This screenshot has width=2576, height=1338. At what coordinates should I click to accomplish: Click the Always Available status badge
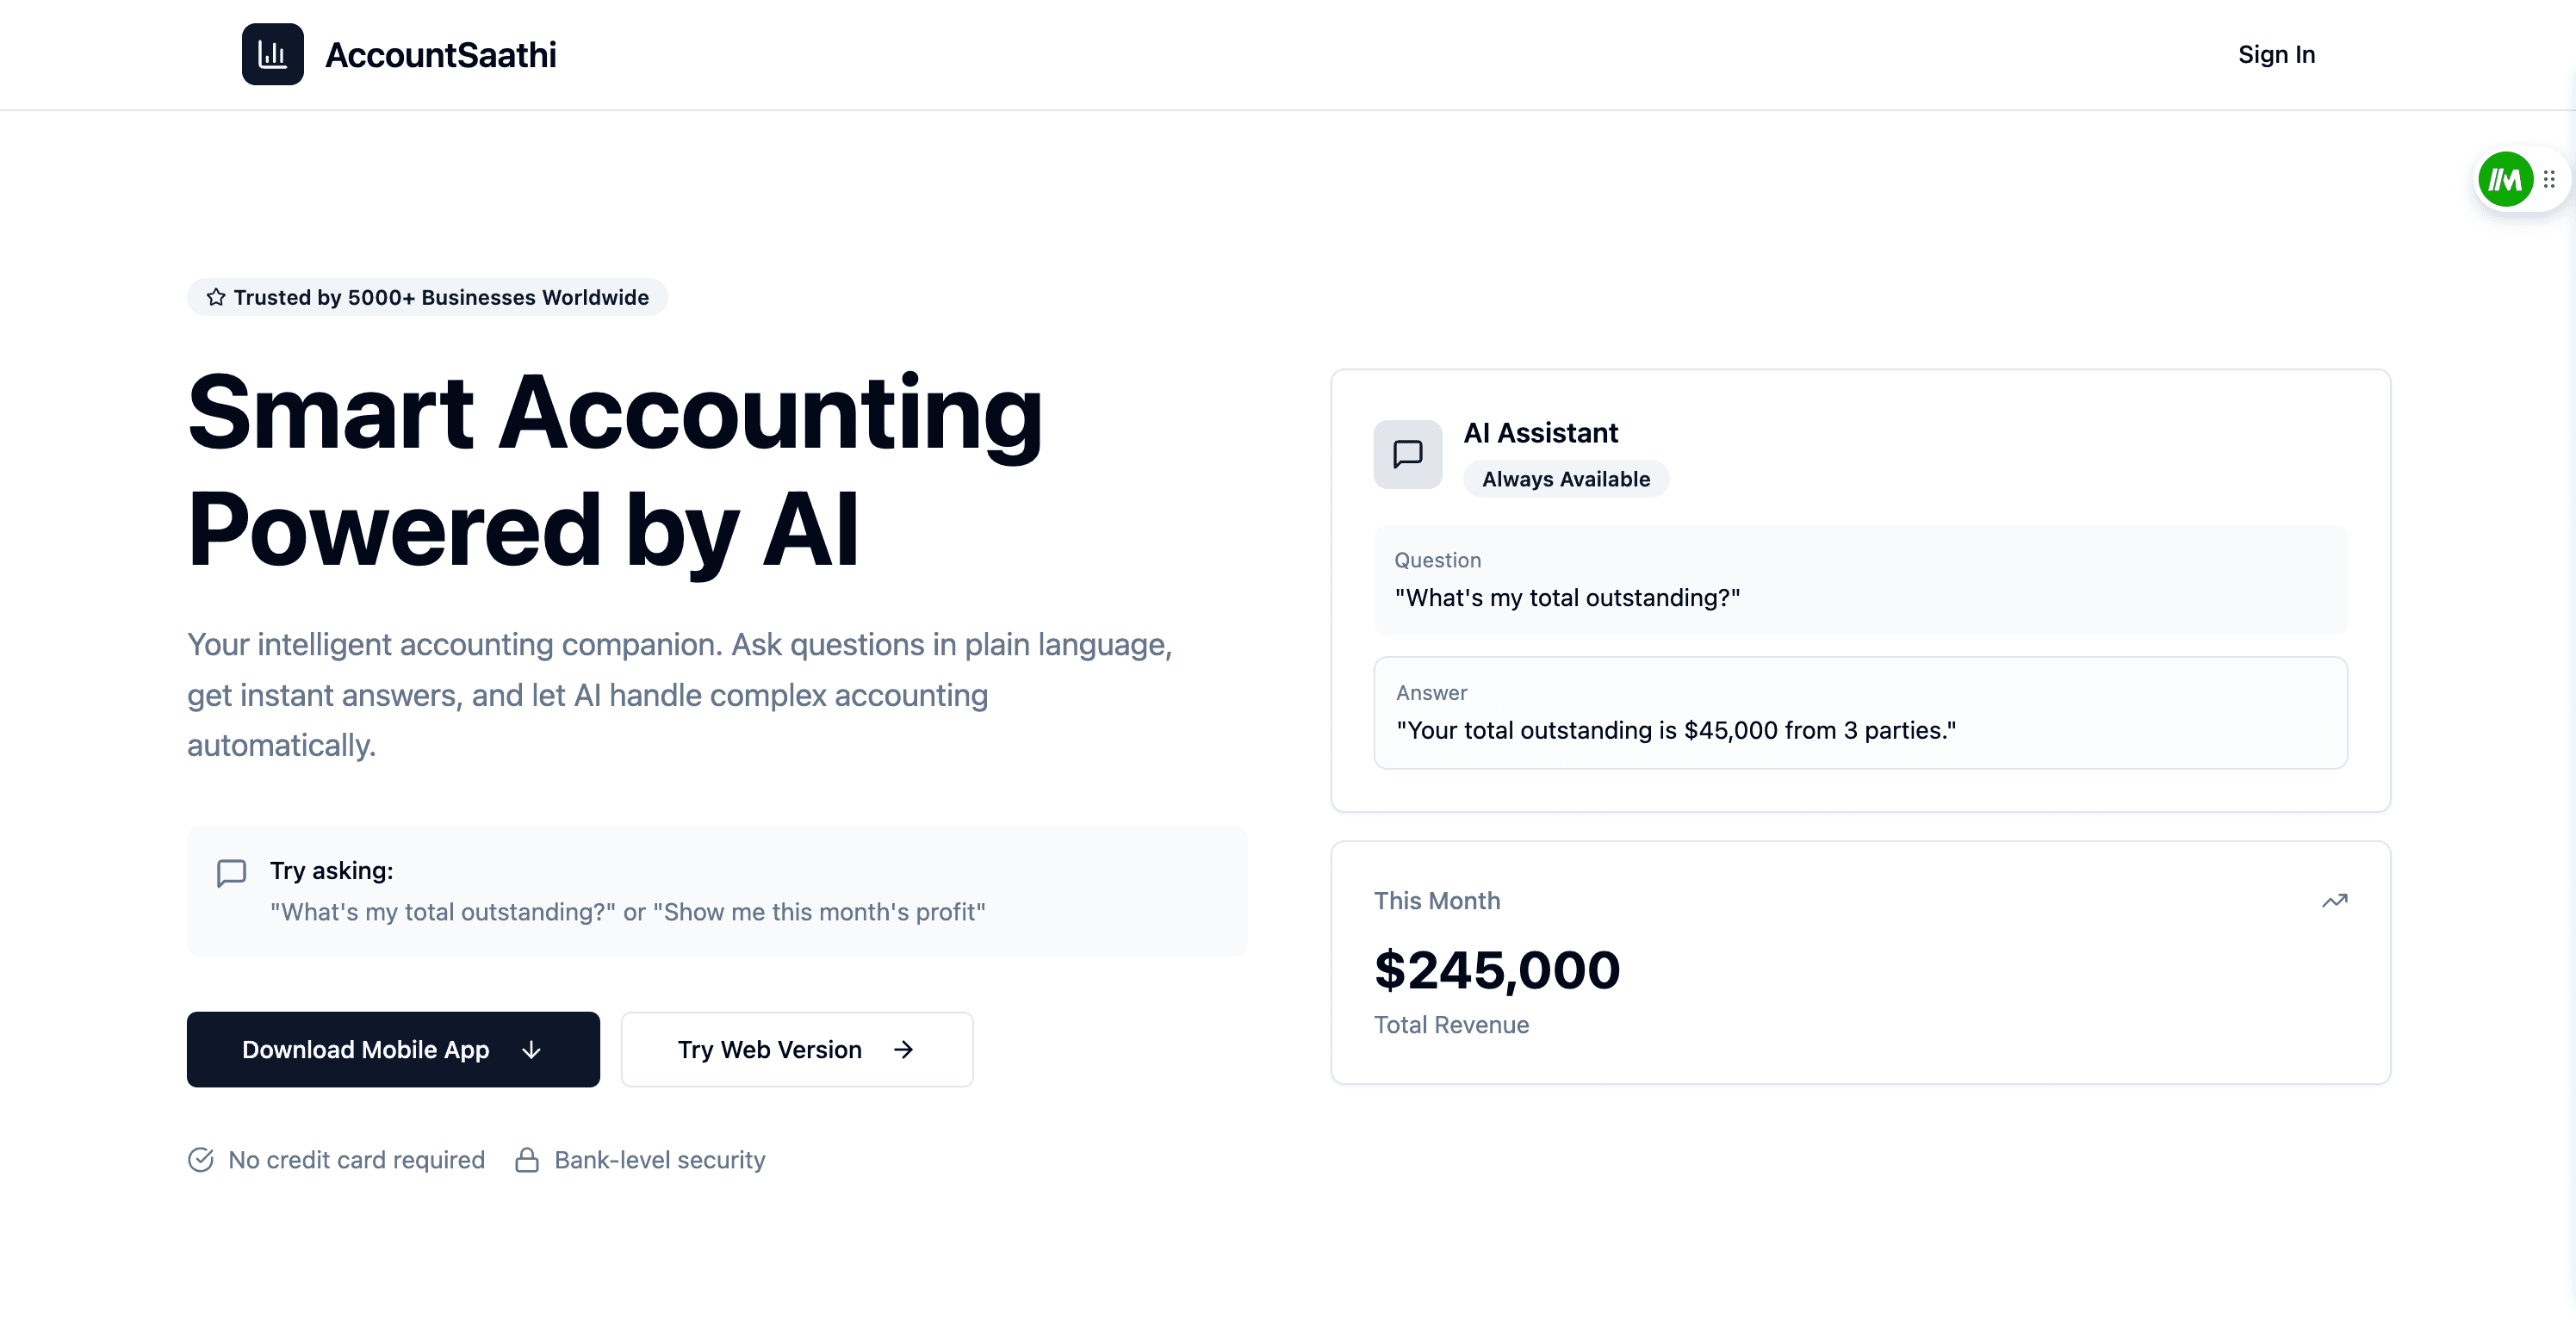point(1565,479)
